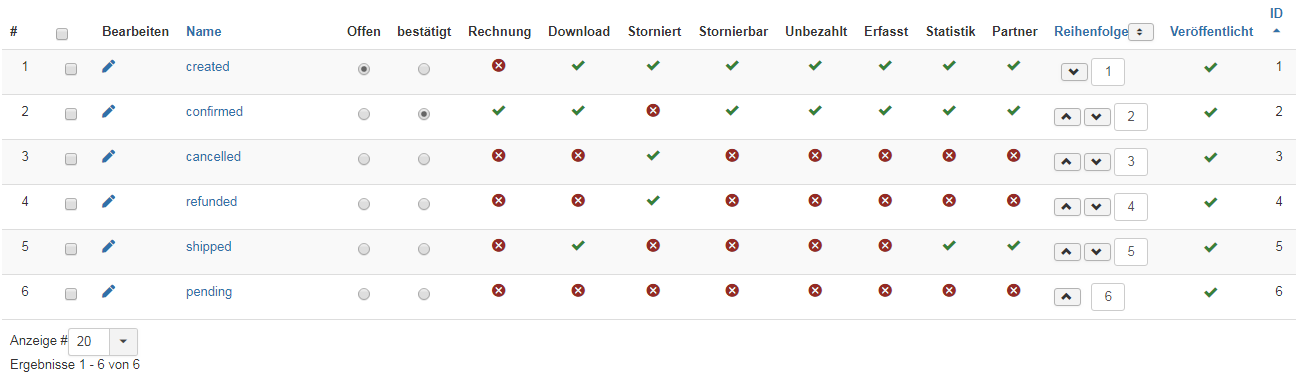This screenshot has height=383, width=1304.
Task: Click the pencil icon for 'shipped' row
Action: [x=109, y=247]
